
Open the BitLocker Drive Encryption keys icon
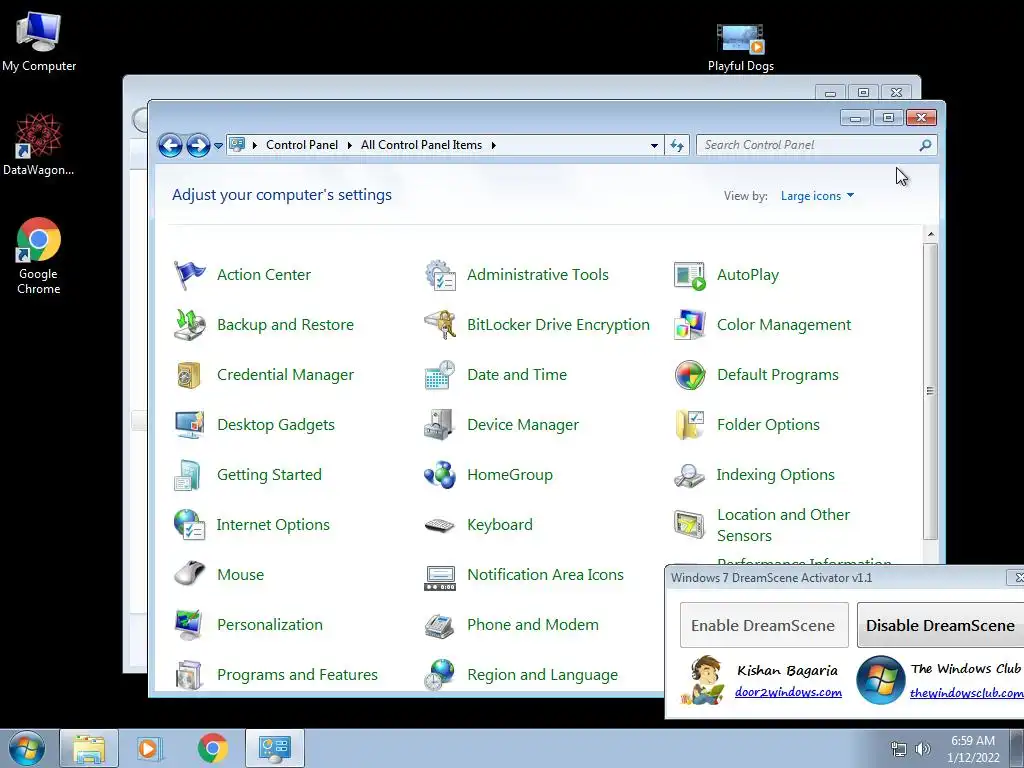440,325
